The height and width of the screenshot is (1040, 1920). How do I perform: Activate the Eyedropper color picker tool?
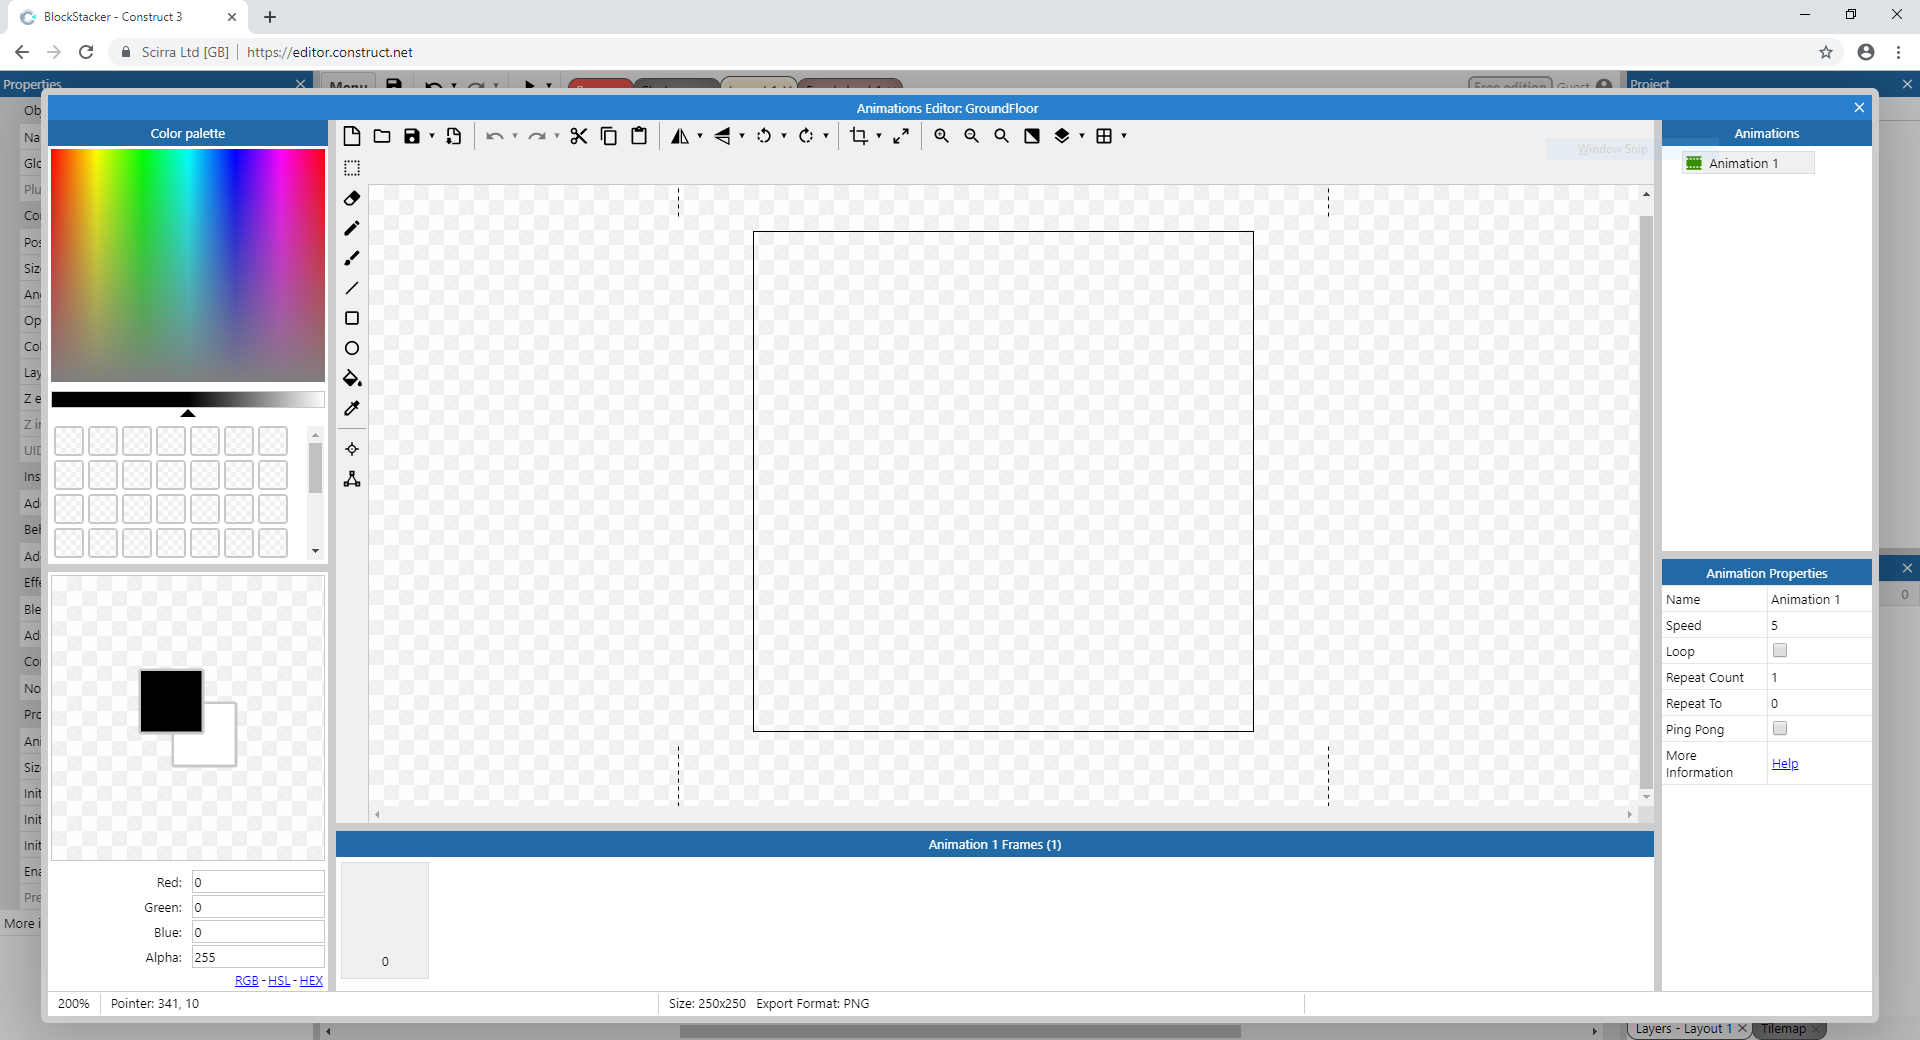[351, 408]
